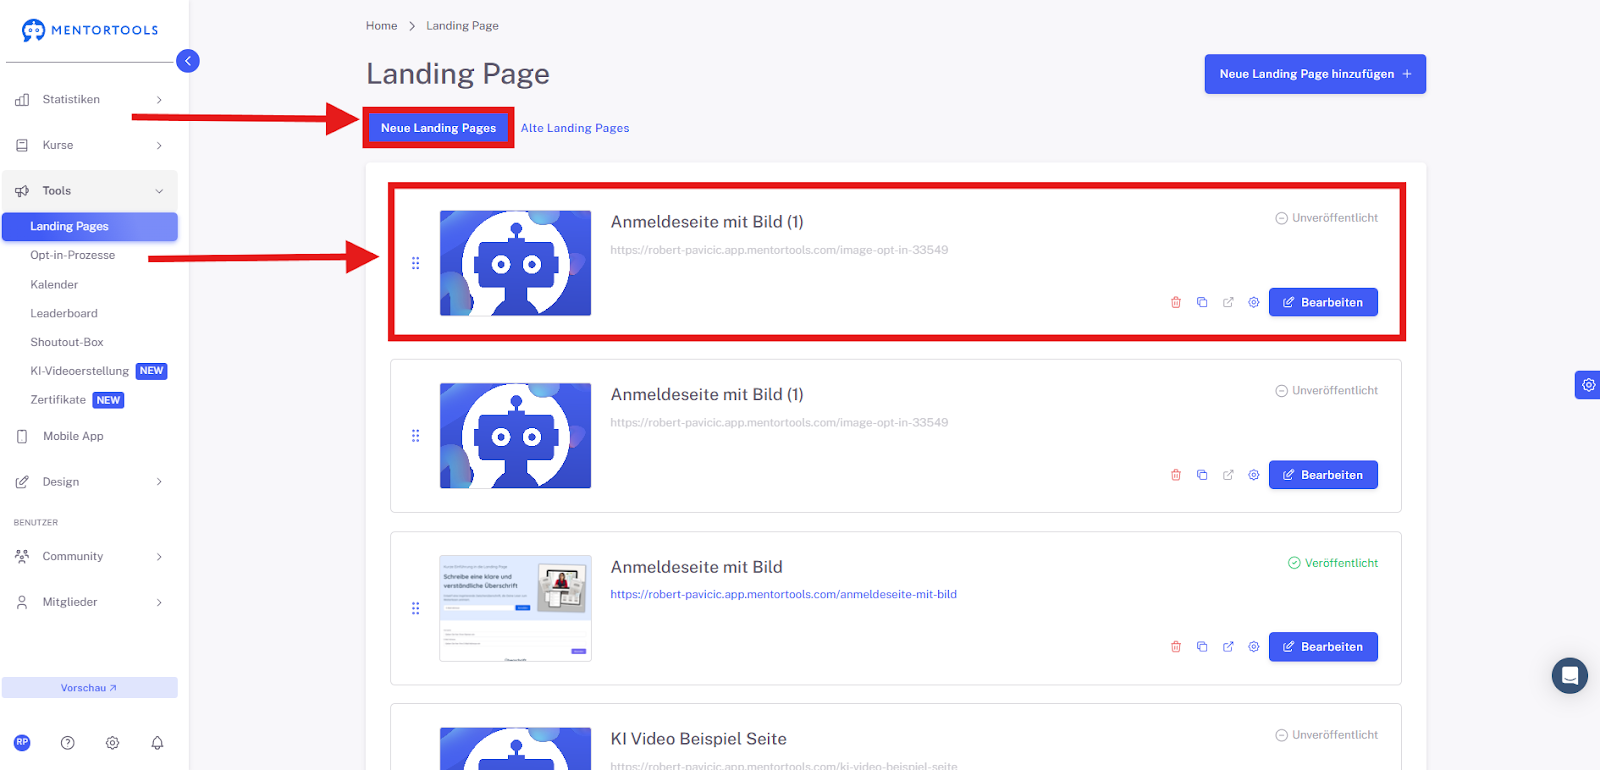Go to Home in the breadcrumb
The height and width of the screenshot is (770, 1600).
(381, 26)
